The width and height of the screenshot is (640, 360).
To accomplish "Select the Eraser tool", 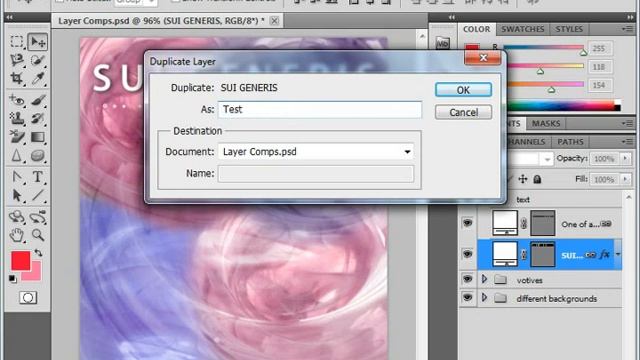I will [17, 137].
